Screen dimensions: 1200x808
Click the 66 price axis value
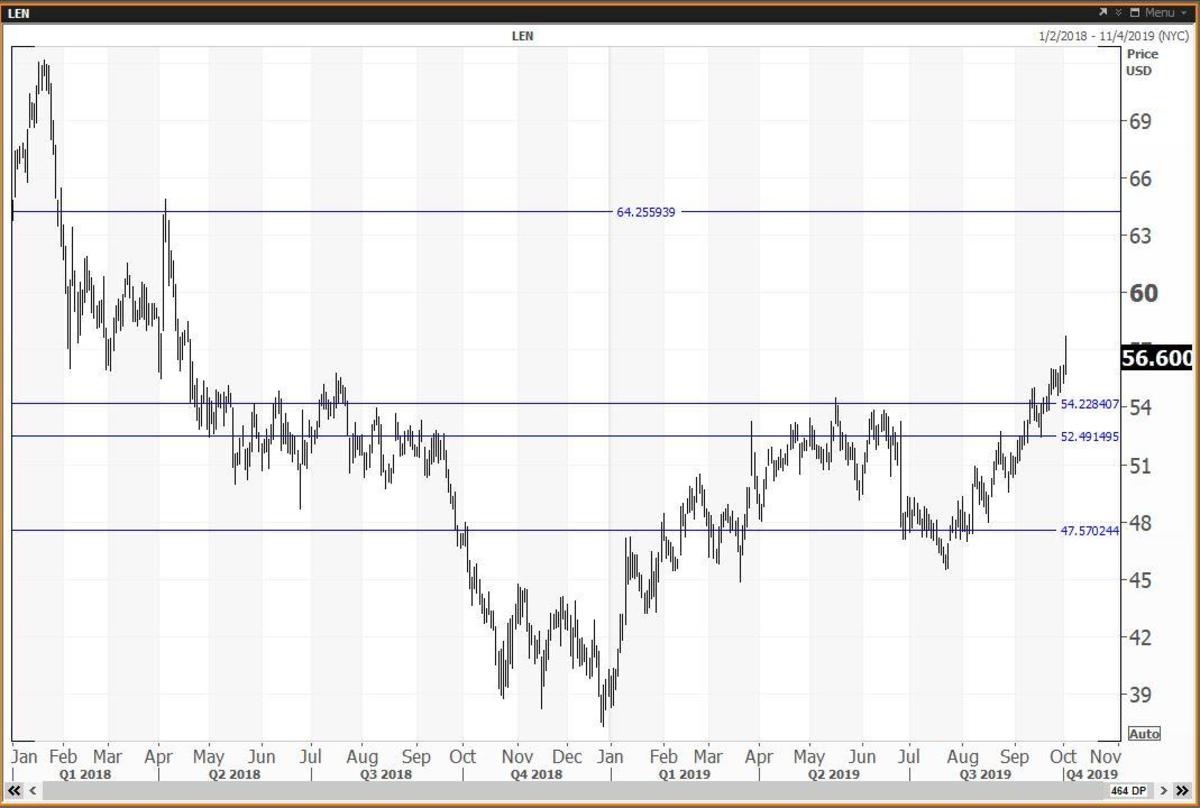tap(1141, 179)
